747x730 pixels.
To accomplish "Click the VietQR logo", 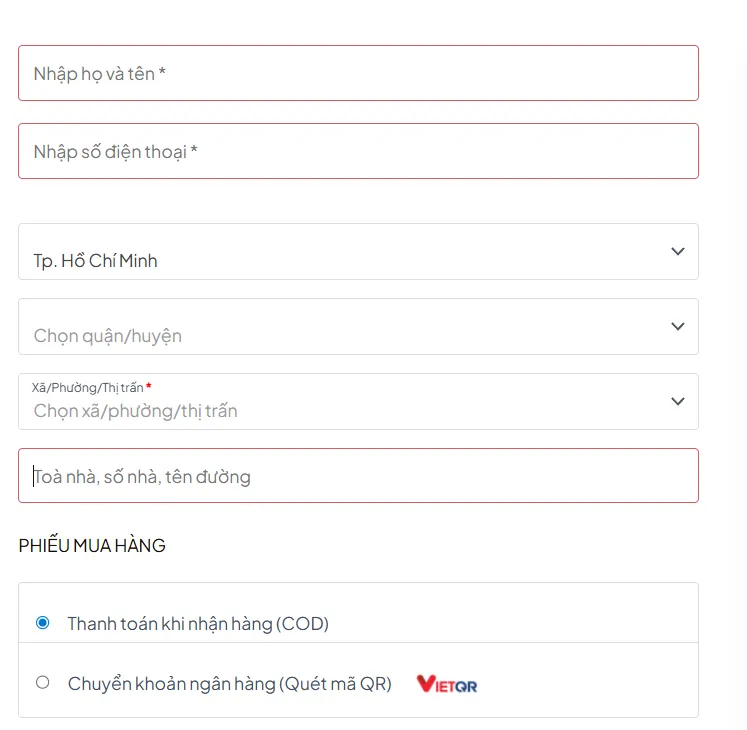I will [447, 685].
